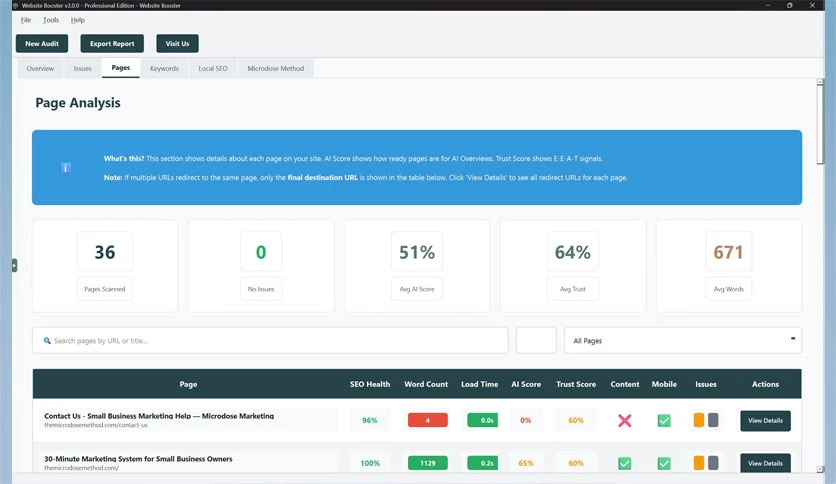This screenshot has height=484, width=836.
Task: Click the 0.2s load time badge
Action: coord(483,463)
